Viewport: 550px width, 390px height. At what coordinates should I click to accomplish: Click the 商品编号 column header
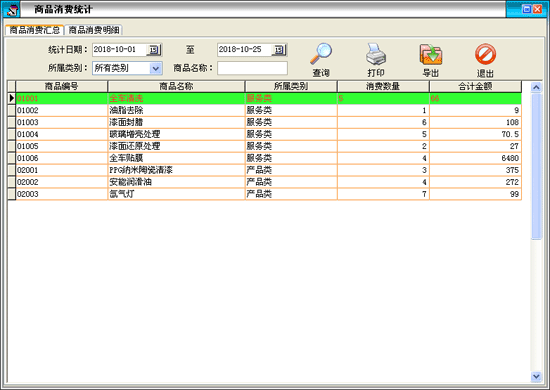pyautogui.click(x=62, y=86)
